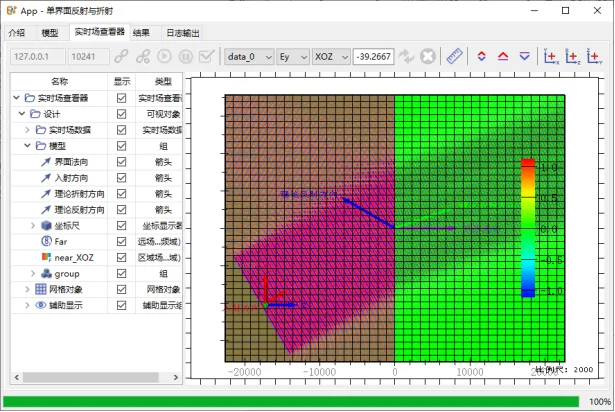Expand the 辅助显示 tree node

pyautogui.click(x=27, y=305)
